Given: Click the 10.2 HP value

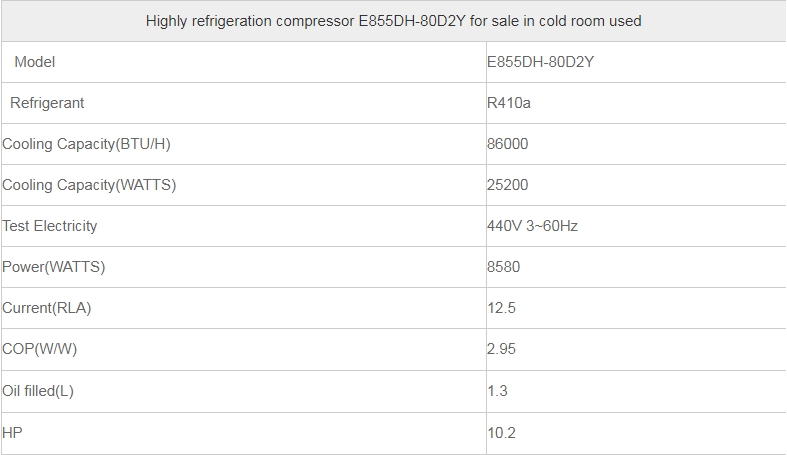Looking at the screenshot, I should (501, 433).
